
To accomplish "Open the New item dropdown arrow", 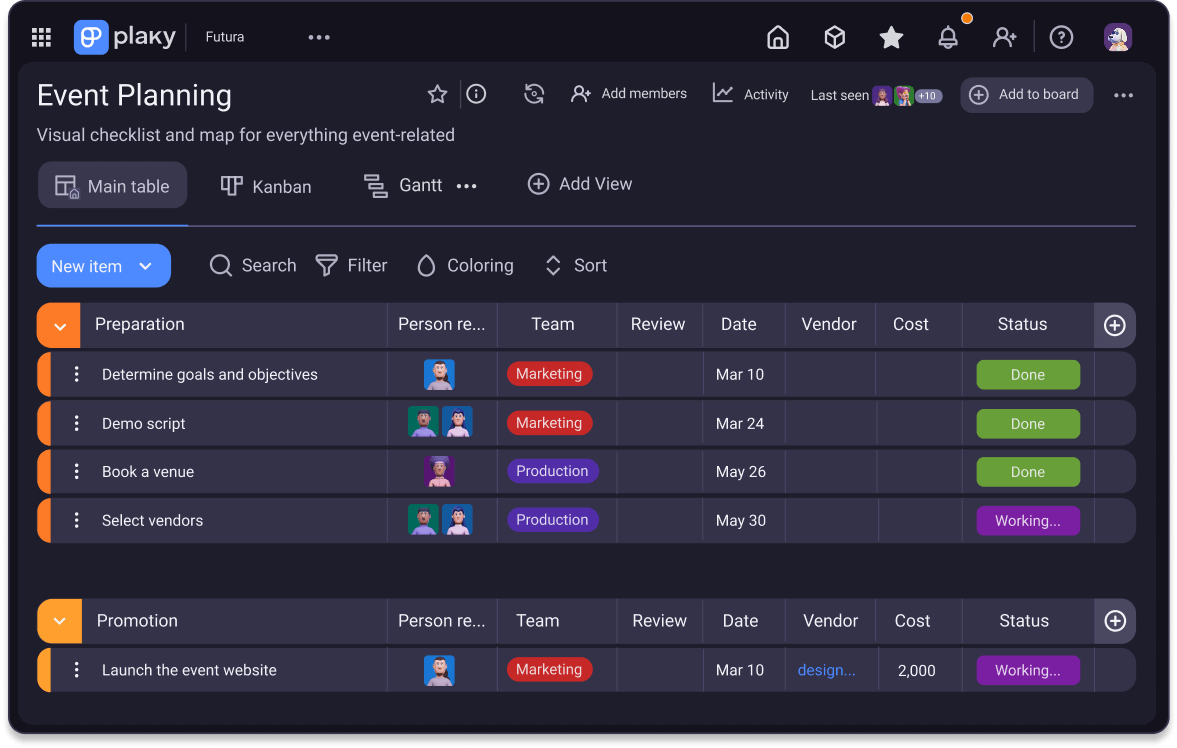I will coord(146,266).
